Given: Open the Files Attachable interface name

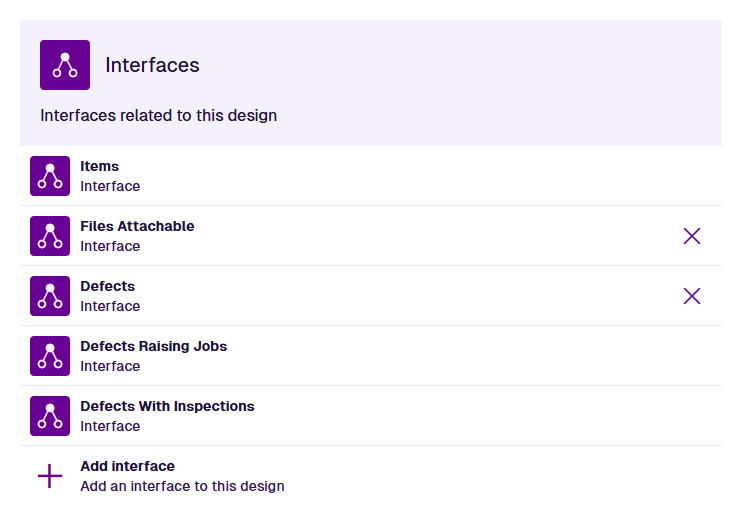Looking at the screenshot, I should coord(137,227).
